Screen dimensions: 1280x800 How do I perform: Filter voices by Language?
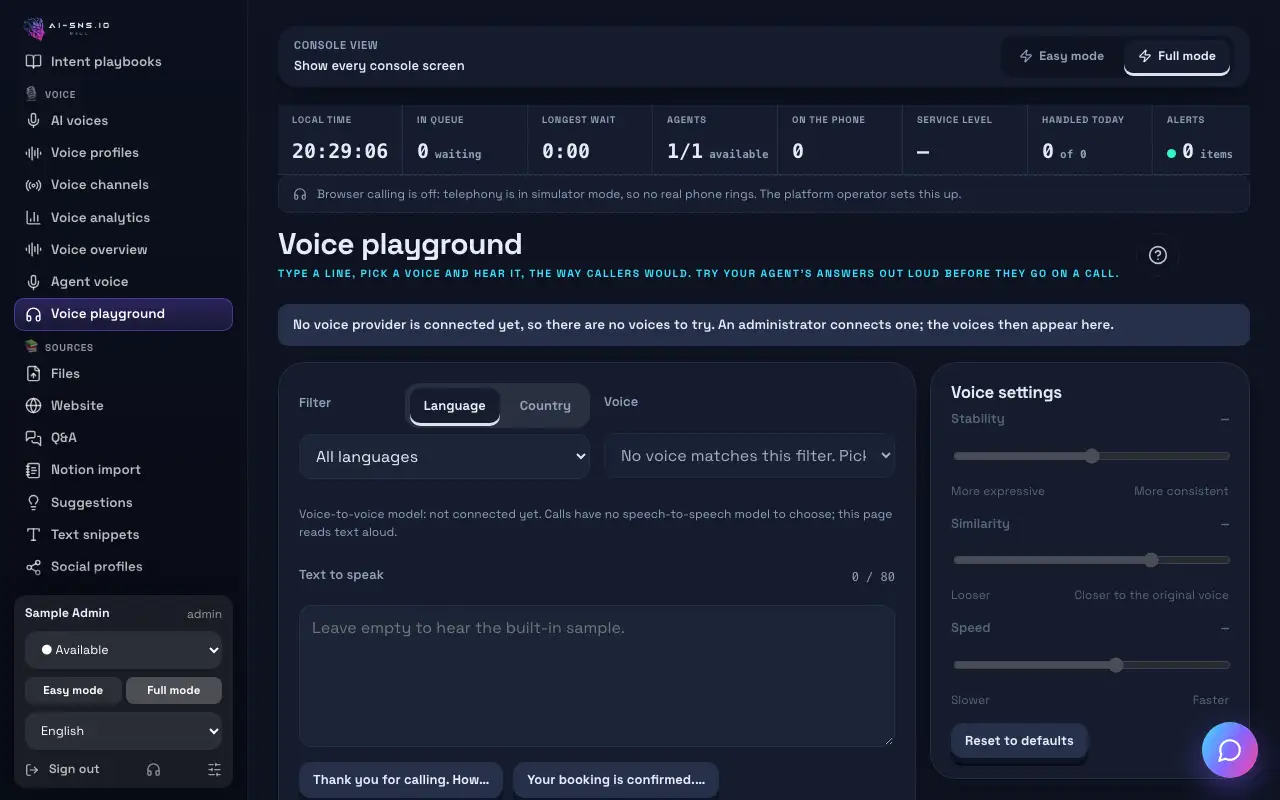(454, 405)
